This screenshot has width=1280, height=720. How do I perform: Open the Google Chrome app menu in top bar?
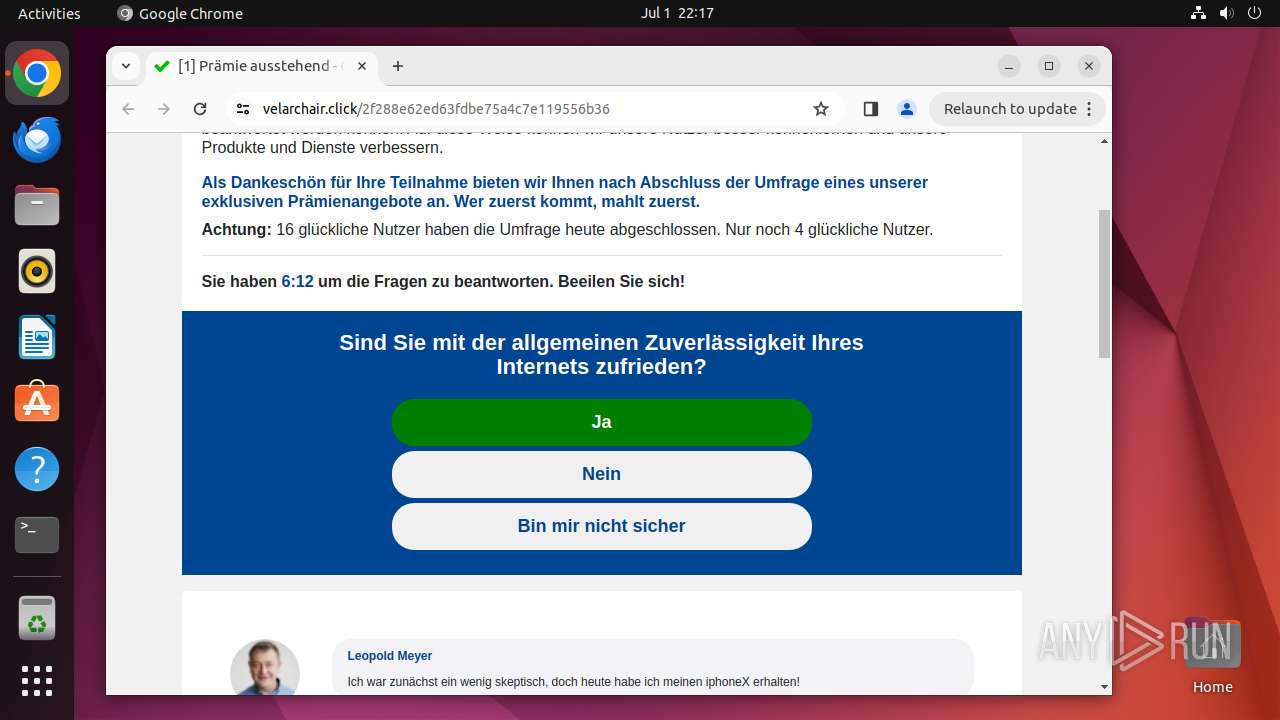[x=180, y=13]
